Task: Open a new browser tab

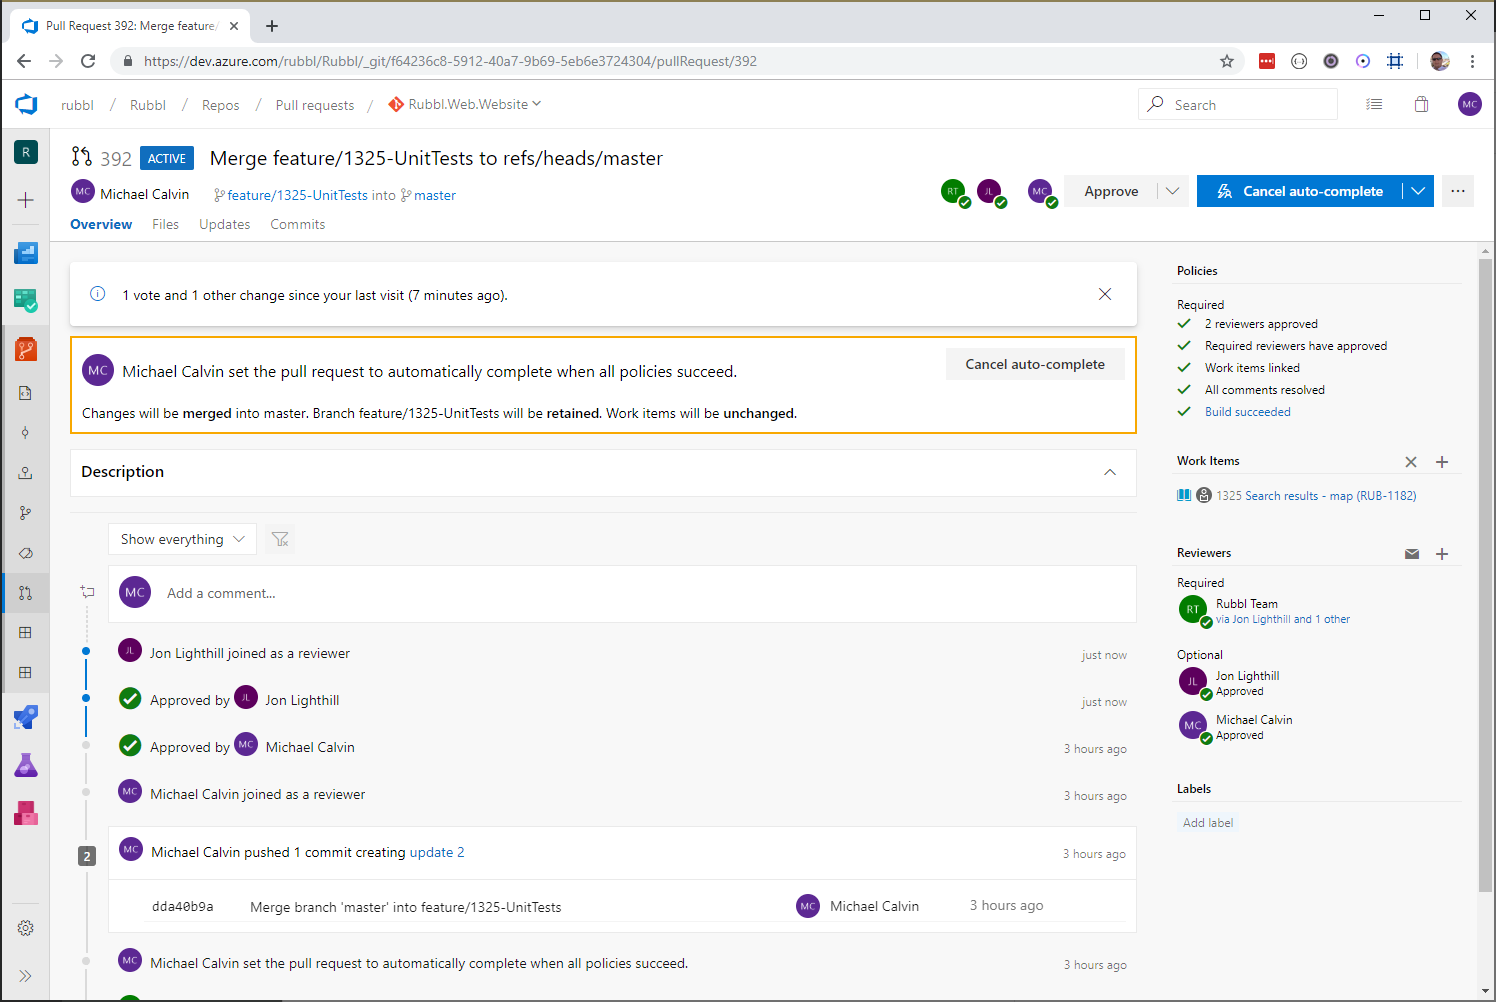Action: (x=272, y=26)
